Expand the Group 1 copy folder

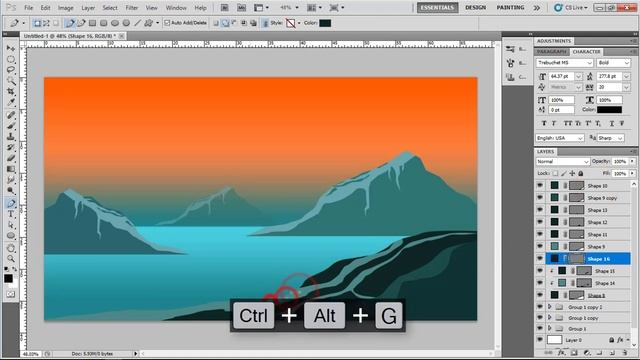tap(549, 318)
